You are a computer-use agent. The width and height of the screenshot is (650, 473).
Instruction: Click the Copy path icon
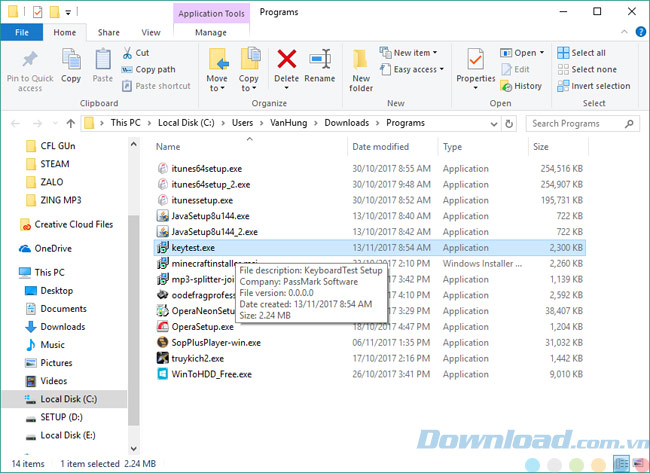coord(127,70)
